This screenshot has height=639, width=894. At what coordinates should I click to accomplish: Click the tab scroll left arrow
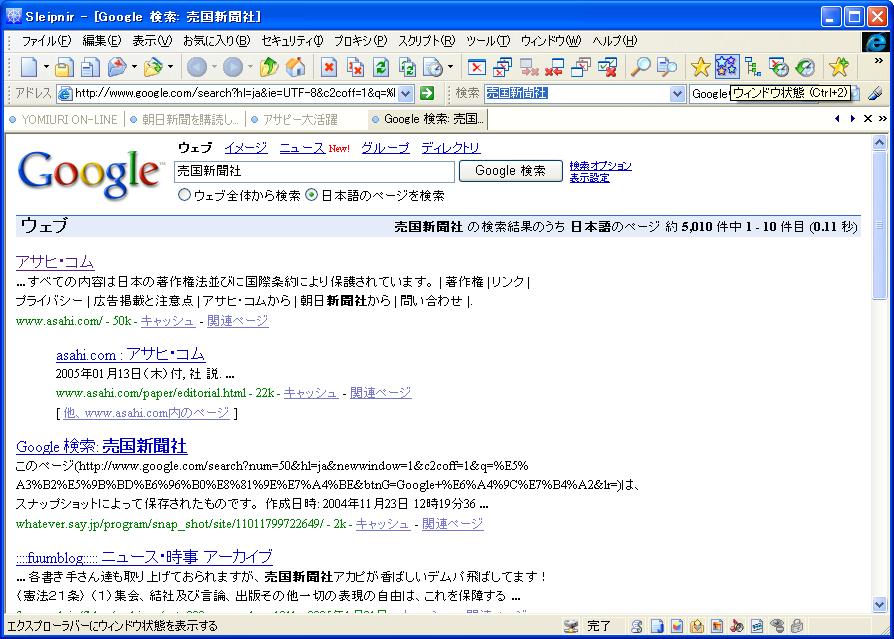tap(837, 119)
